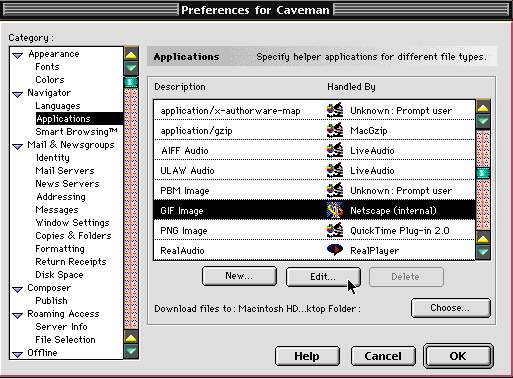Screen dimensions: 513x379
Task: Click applications list bottom scroll up arrow
Action: click(x=483, y=237)
